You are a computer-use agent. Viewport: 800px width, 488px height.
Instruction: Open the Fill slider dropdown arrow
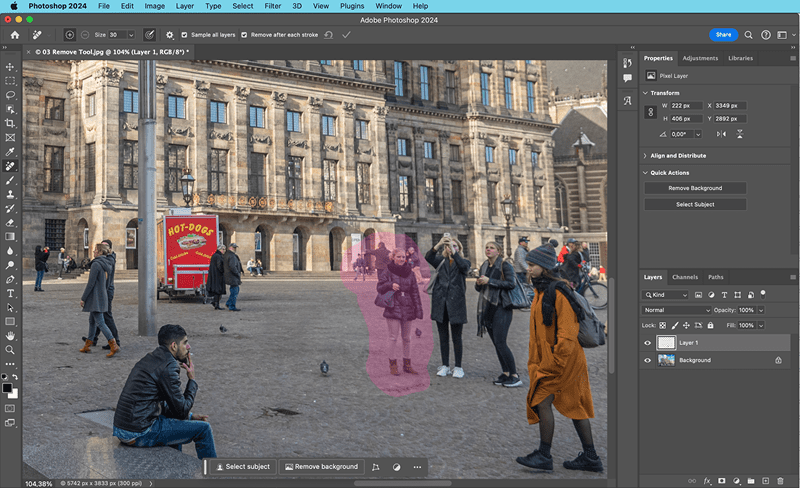761,325
